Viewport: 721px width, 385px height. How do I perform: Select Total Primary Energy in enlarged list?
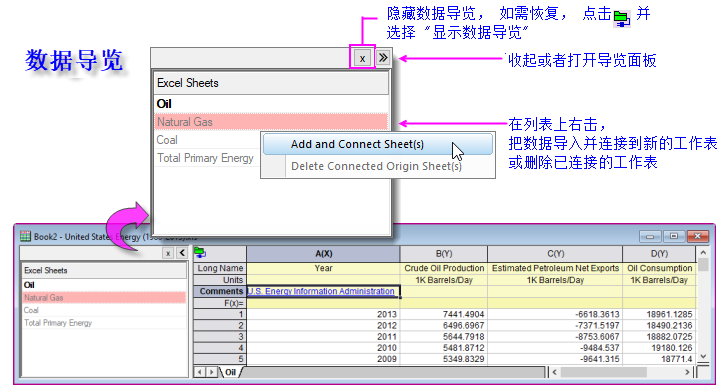(207, 158)
